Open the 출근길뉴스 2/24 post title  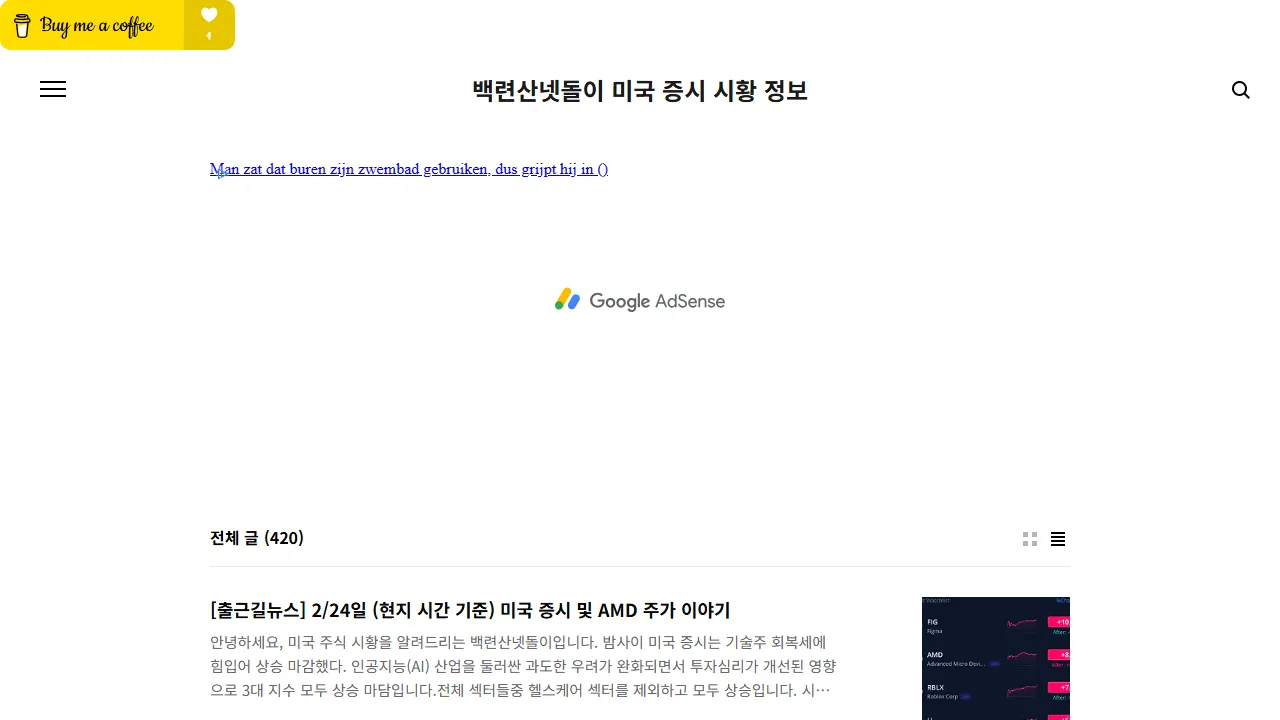coord(470,610)
